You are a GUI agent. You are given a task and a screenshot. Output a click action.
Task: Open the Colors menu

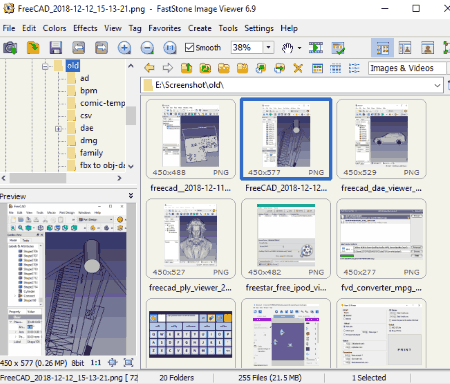[54, 28]
